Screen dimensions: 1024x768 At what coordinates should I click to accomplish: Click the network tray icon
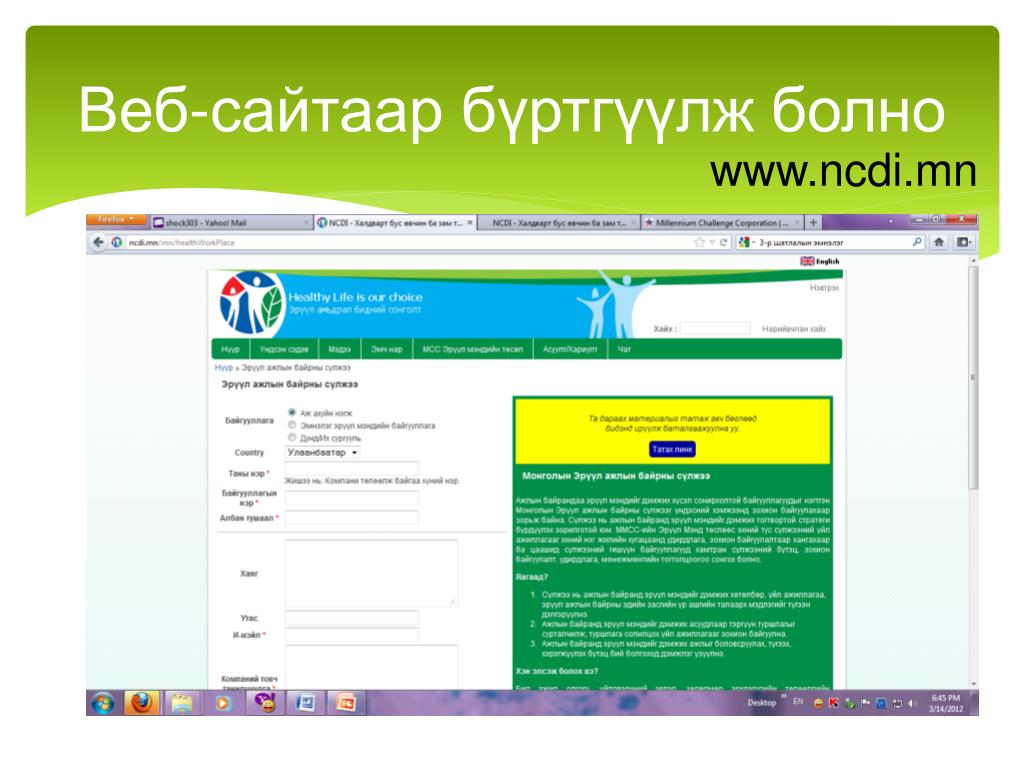[897, 703]
